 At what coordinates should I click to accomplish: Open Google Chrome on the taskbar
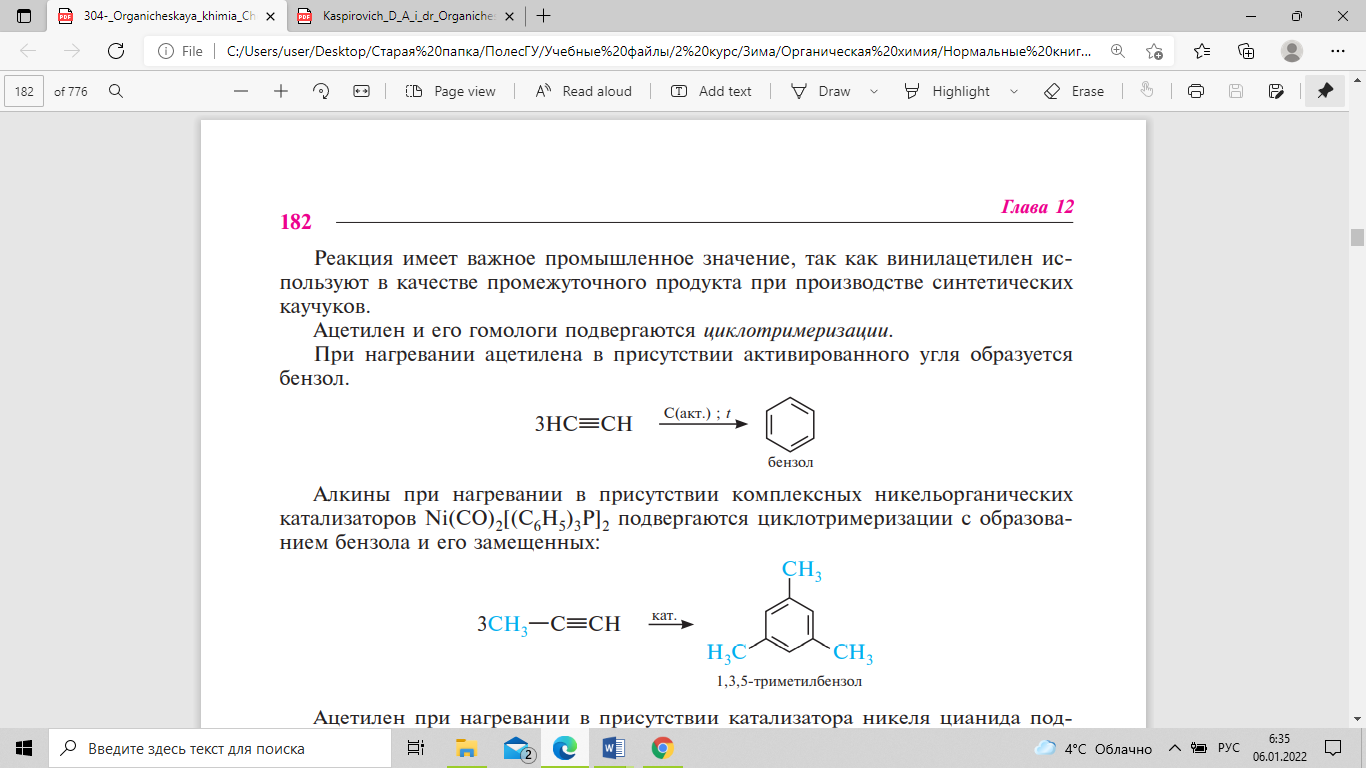point(661,748)
